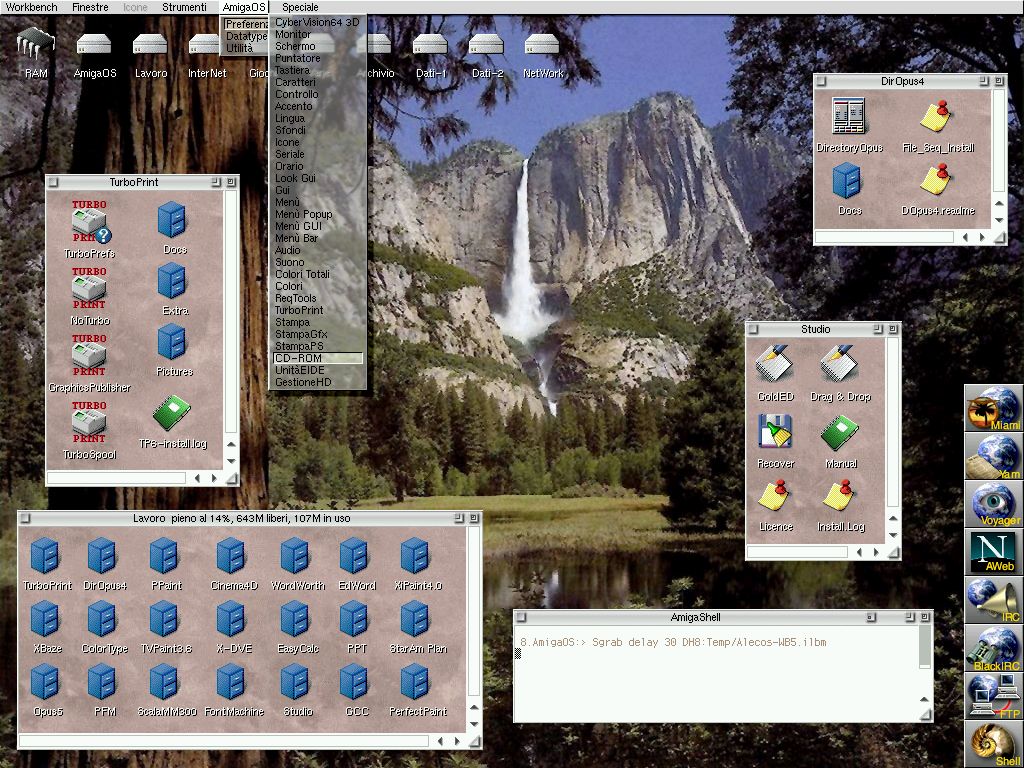The width and height of the screenshot is (1024, 768).
Task: Select the RAM disk desktop icon
Action: 36,48
